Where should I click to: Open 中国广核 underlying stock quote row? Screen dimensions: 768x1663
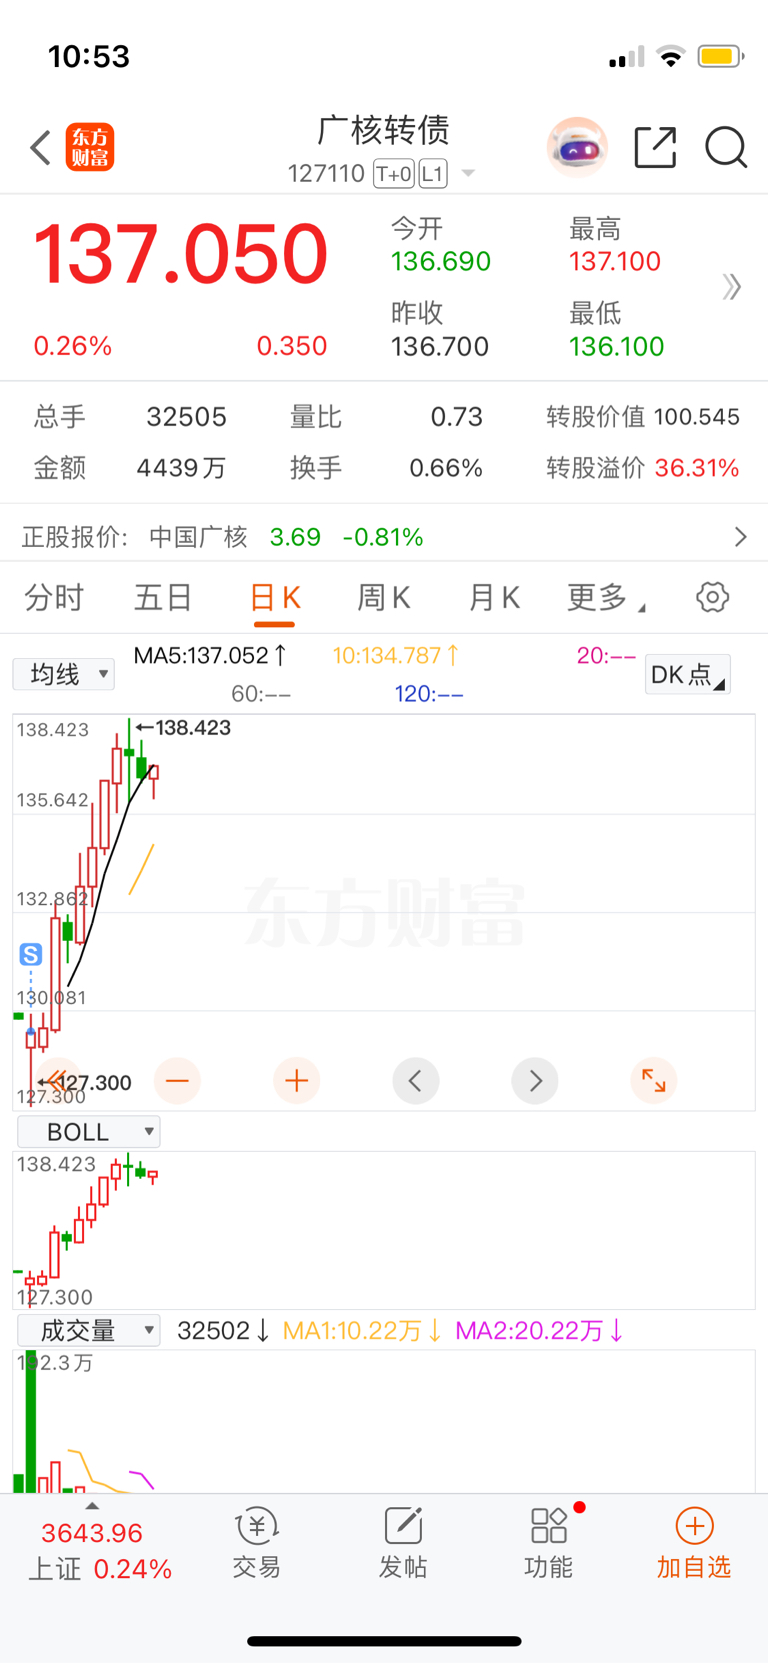(384, 537)
